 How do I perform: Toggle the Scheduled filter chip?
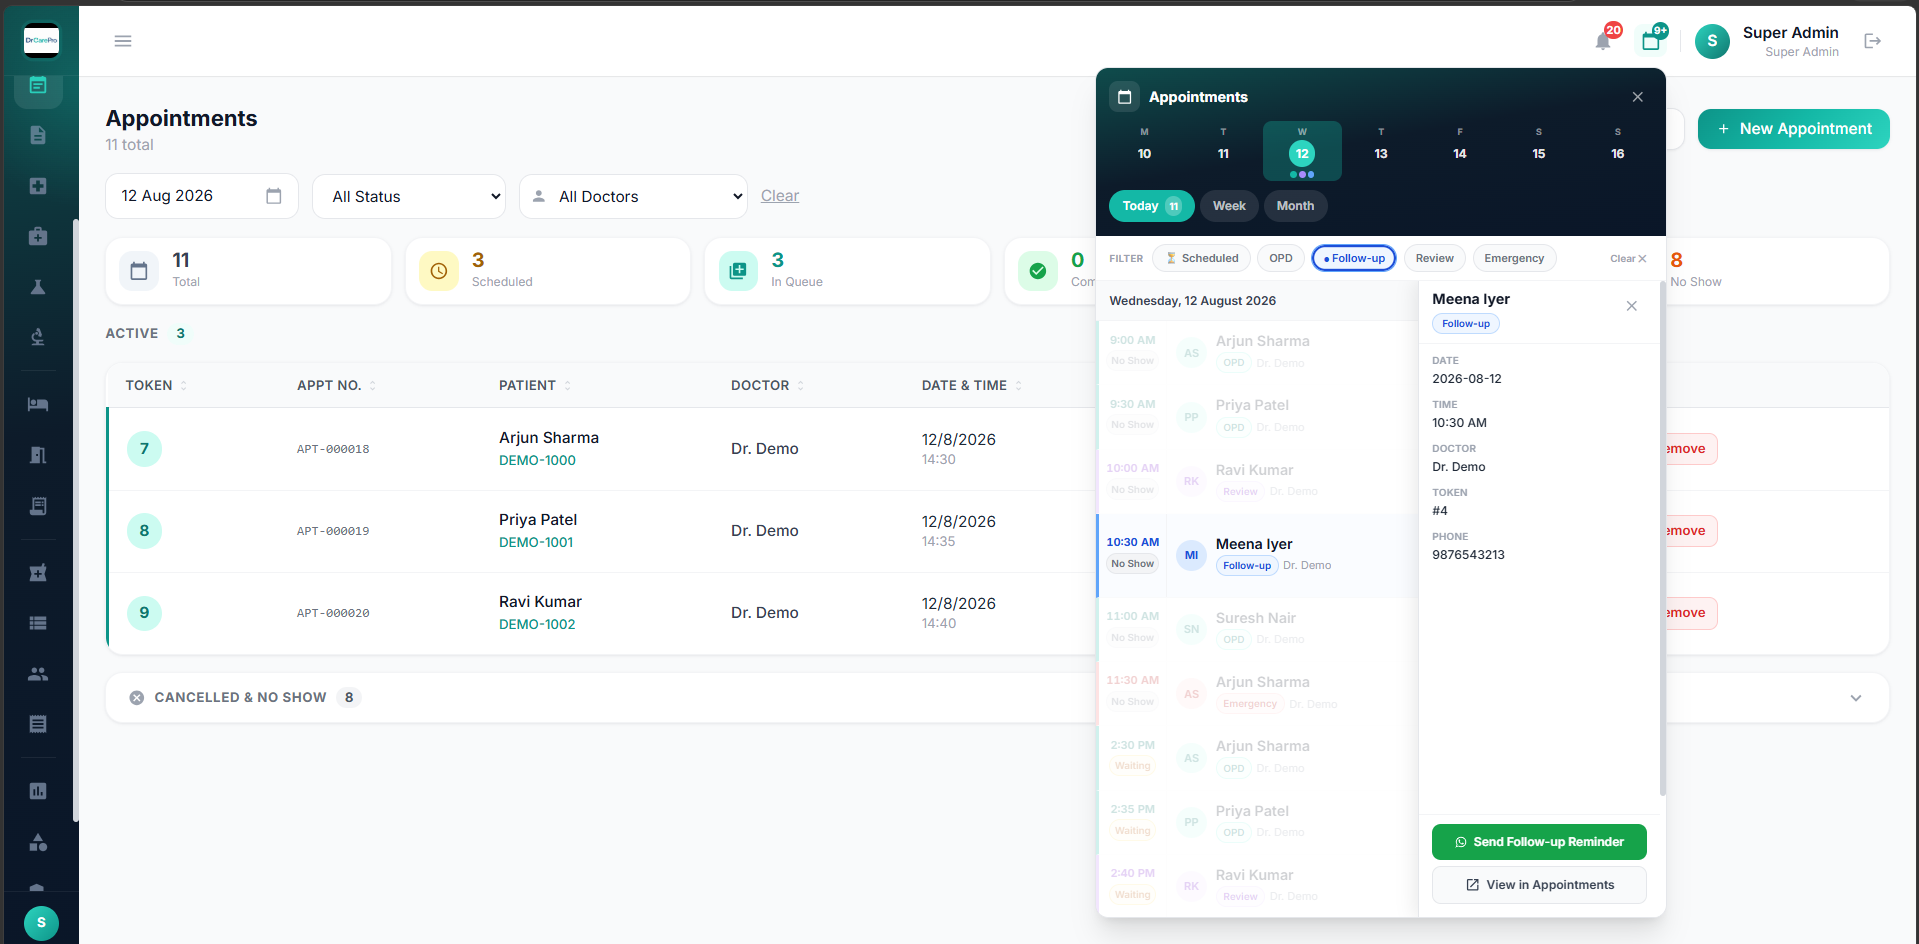[1202, 258]
